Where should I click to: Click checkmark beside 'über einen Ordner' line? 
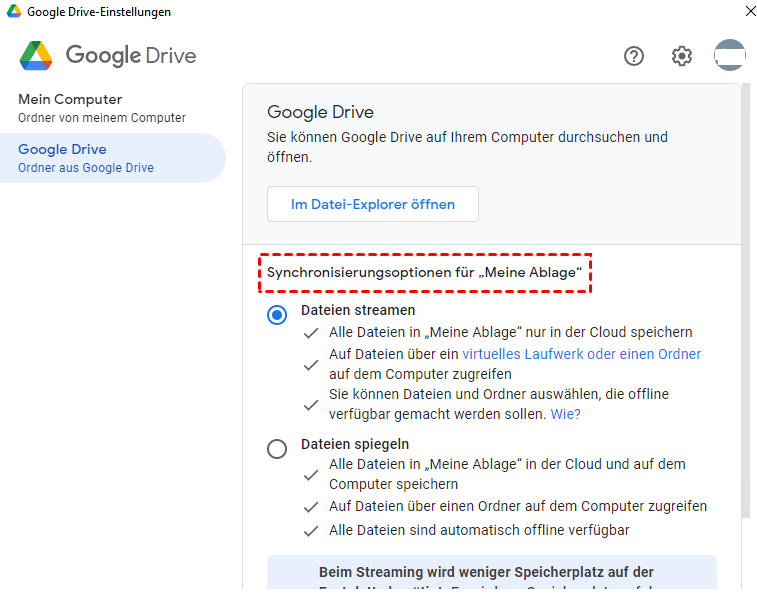pos(312,507)
